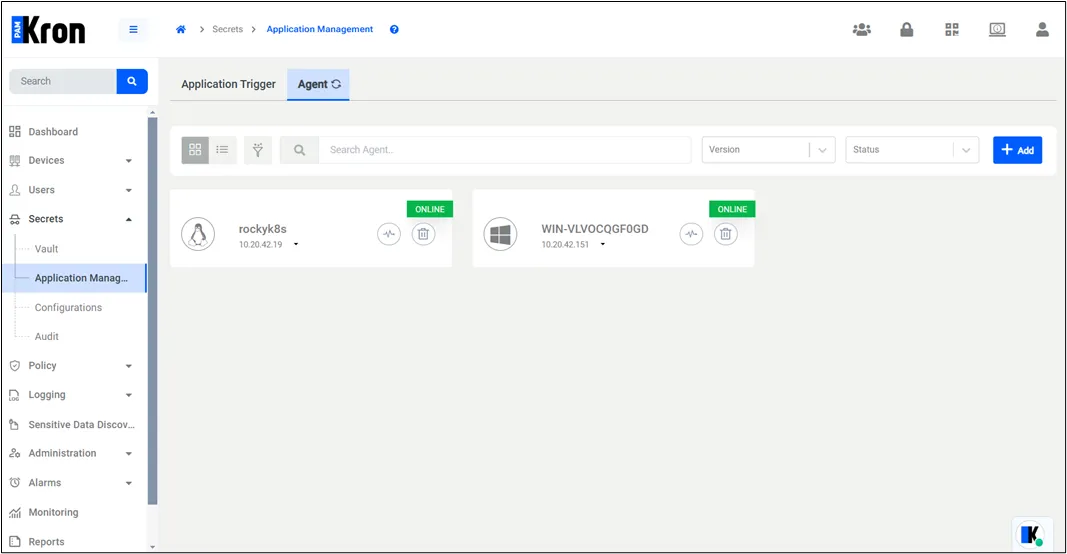Click the Windows logo icon for WIN-VLVOCQGF0GD

500,234
